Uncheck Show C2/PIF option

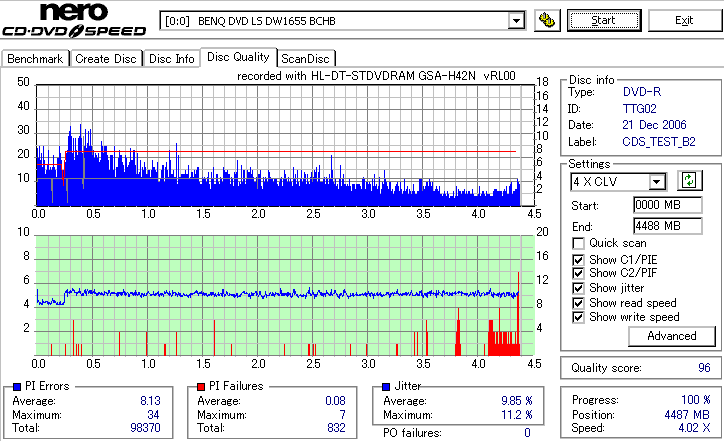[578, 273]
